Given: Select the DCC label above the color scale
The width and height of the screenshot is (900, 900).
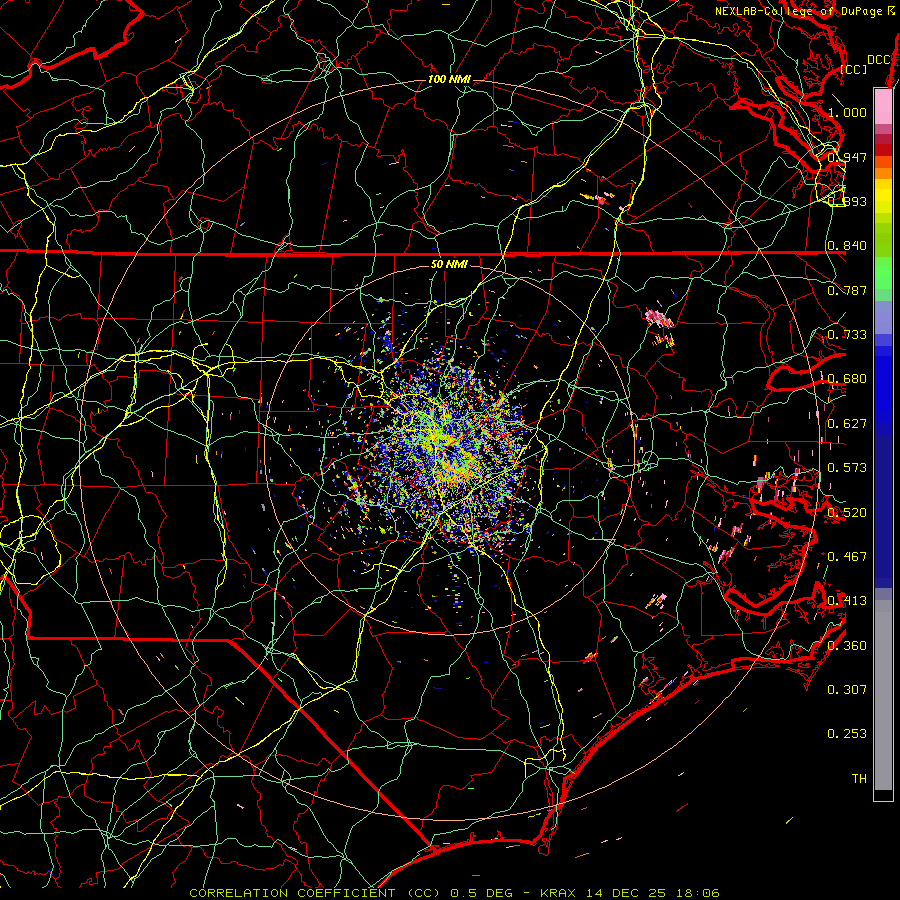Looking at the screenshot, I should 878,60.
